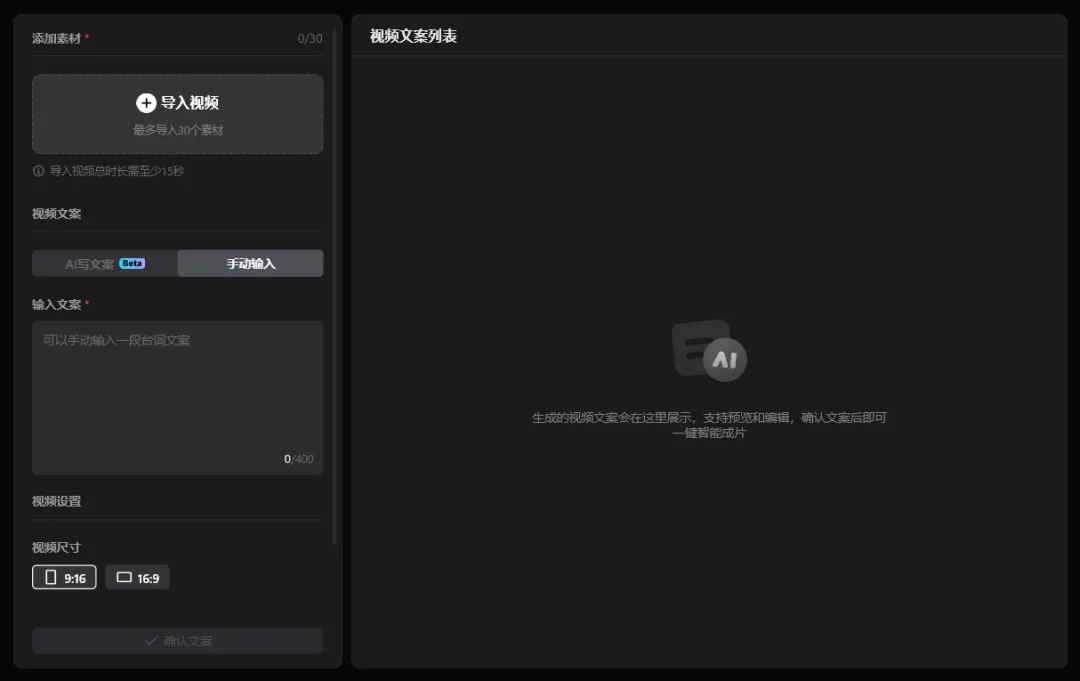Click the AI placeholder icon in the list area
Viewport: 1080px width, 681px height.
point(709,350)
